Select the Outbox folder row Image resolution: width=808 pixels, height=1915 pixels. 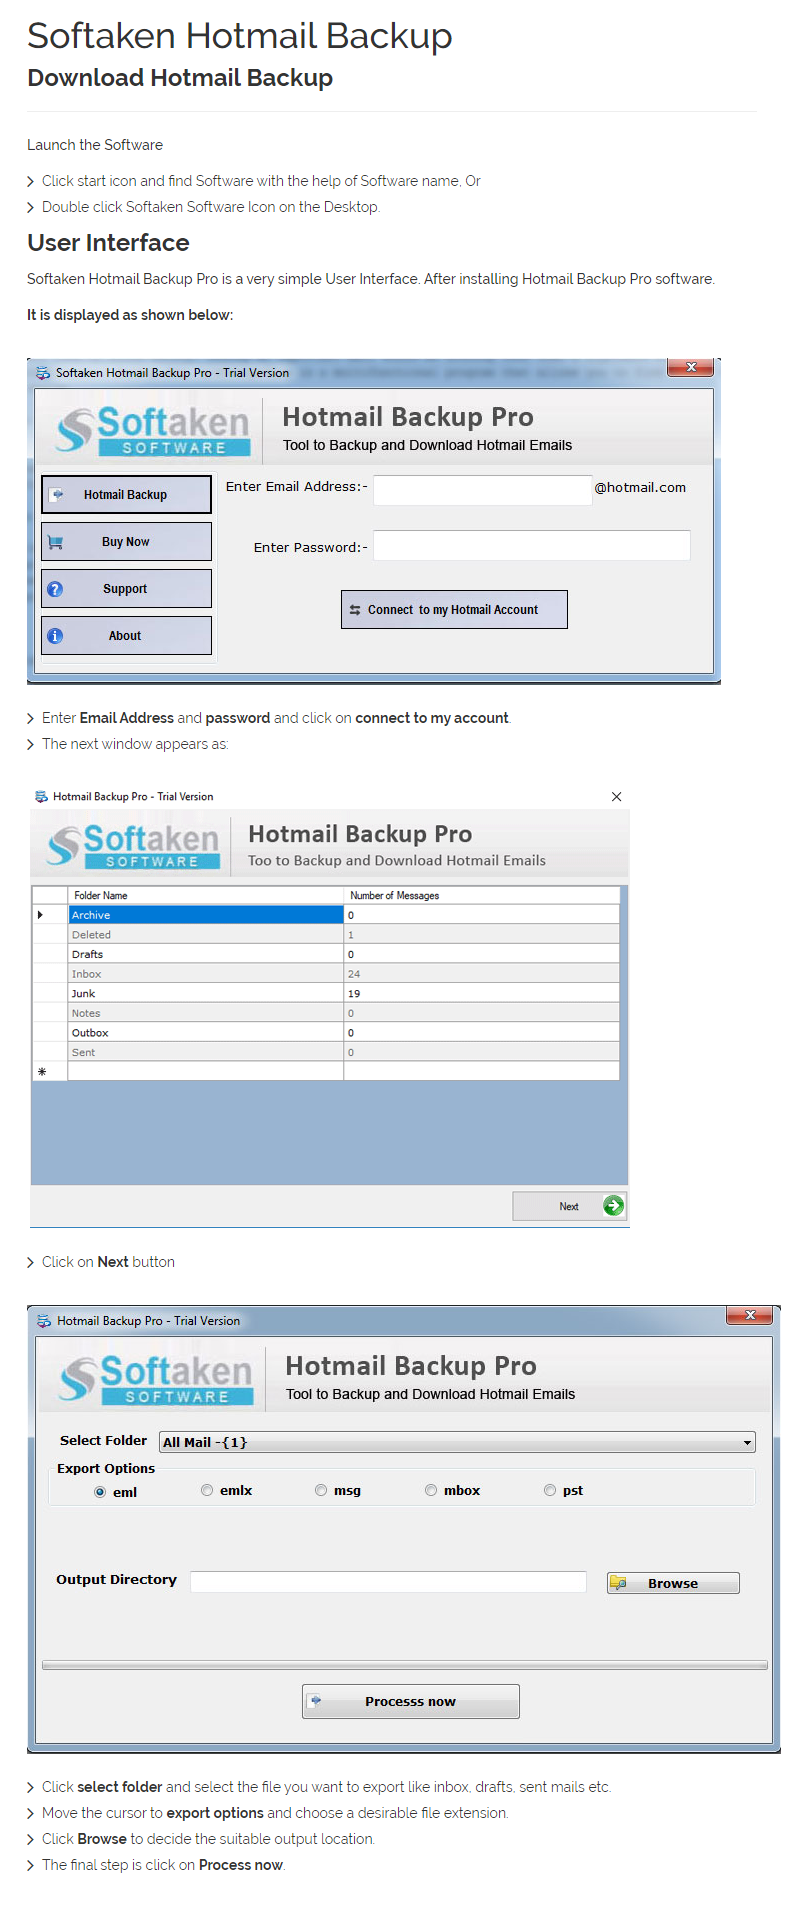(x=326, y=1032)
